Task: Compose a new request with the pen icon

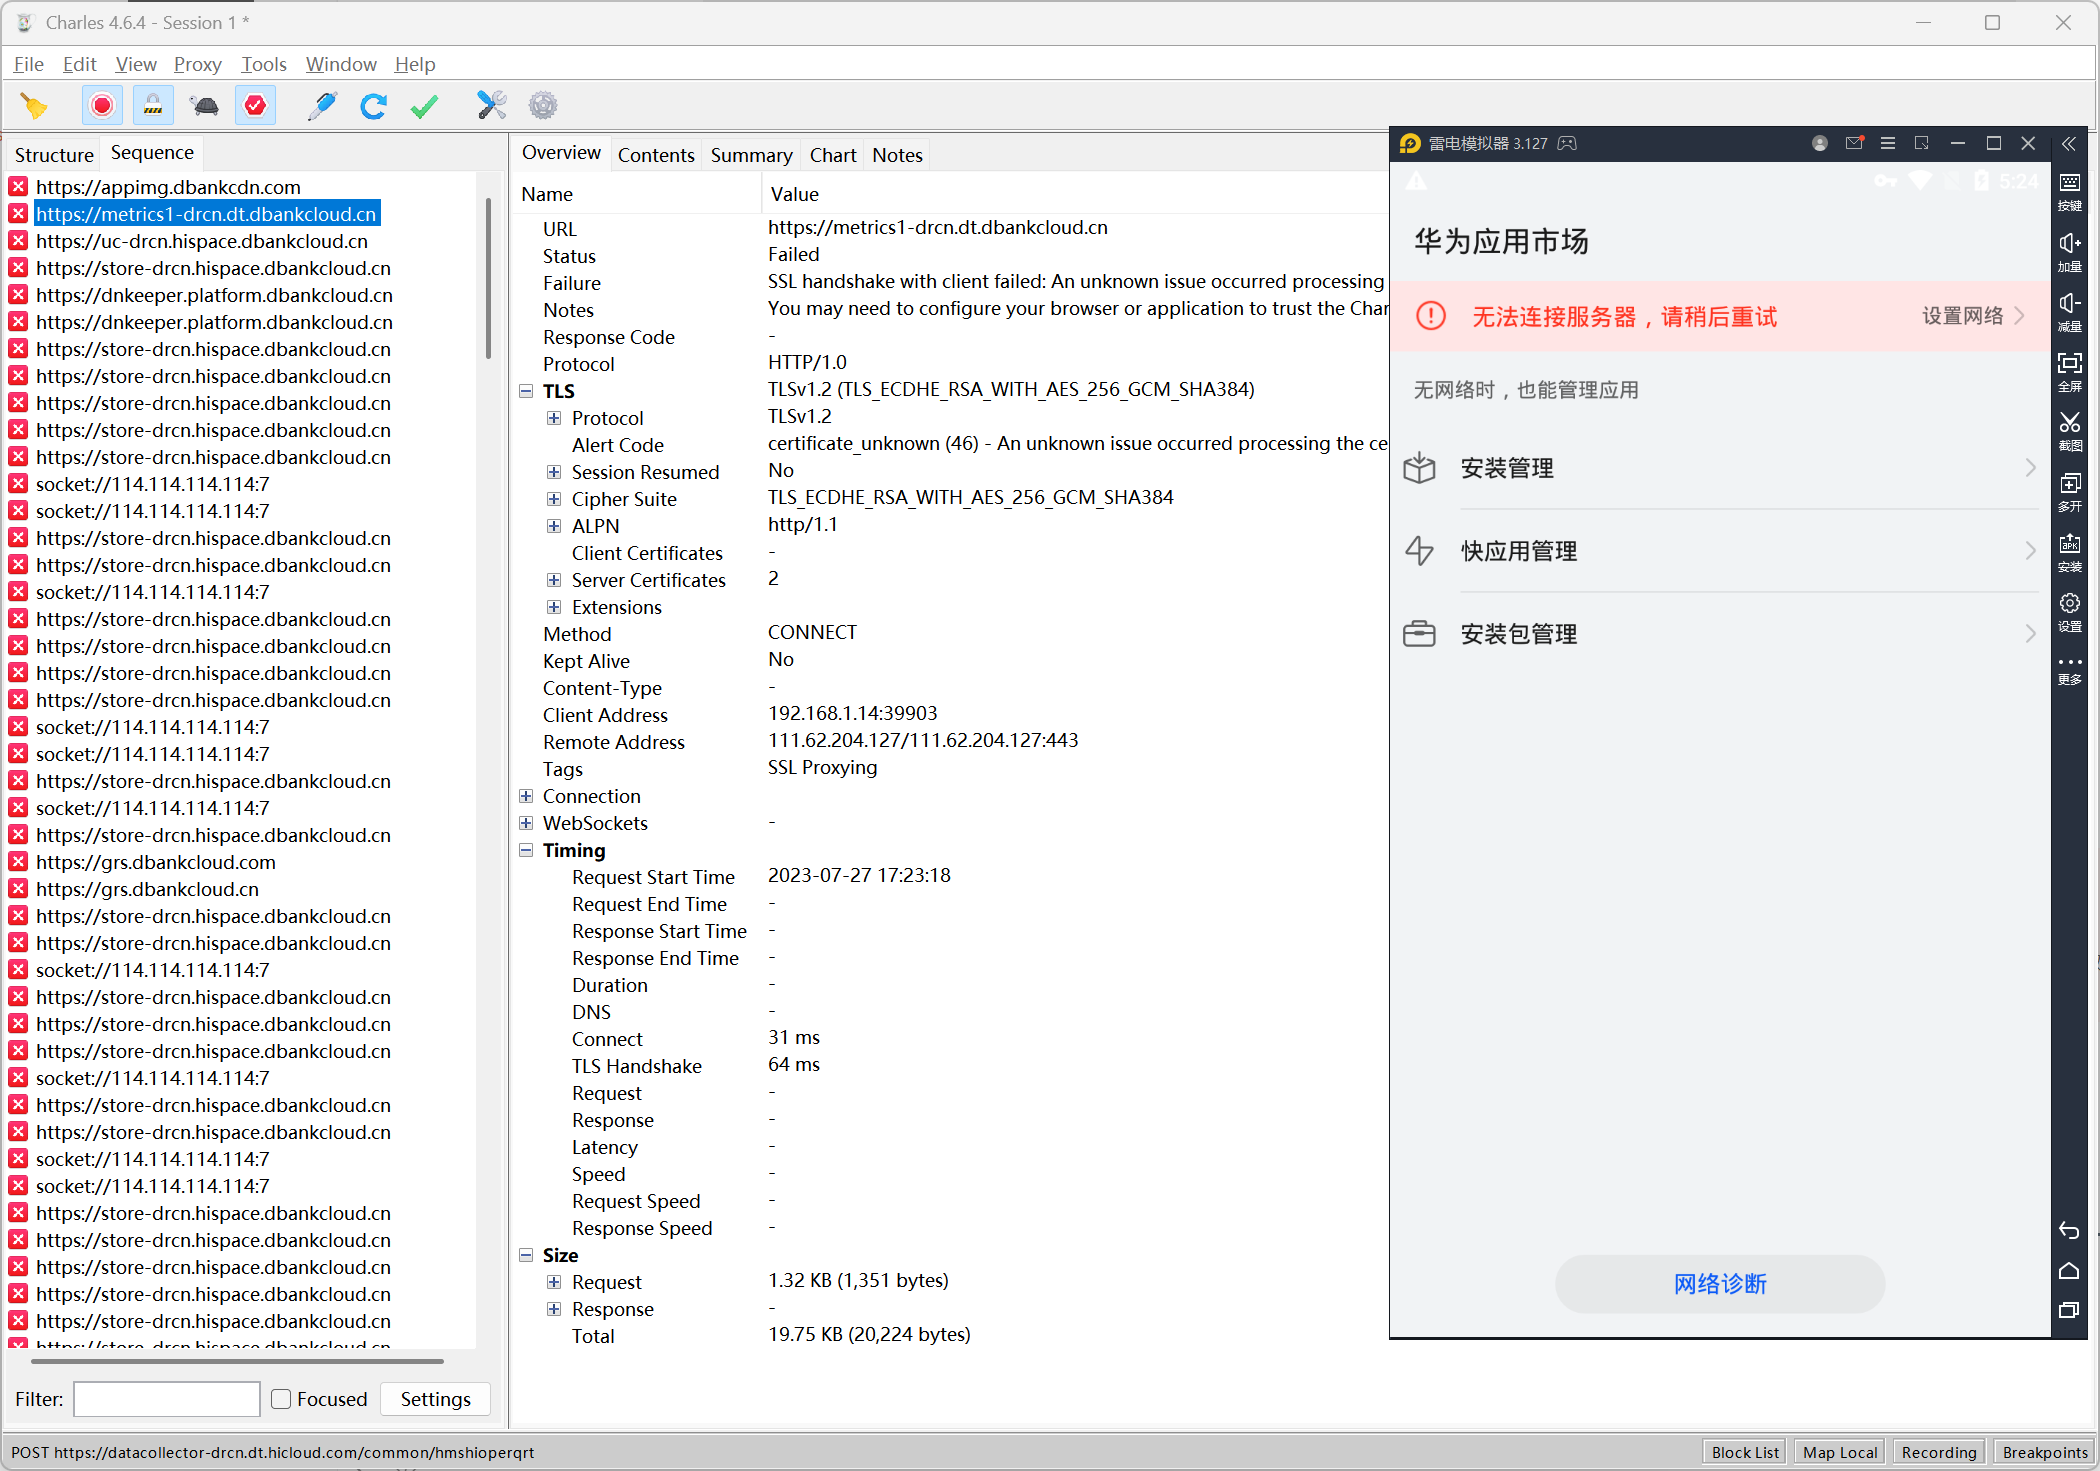Action: 322,105
